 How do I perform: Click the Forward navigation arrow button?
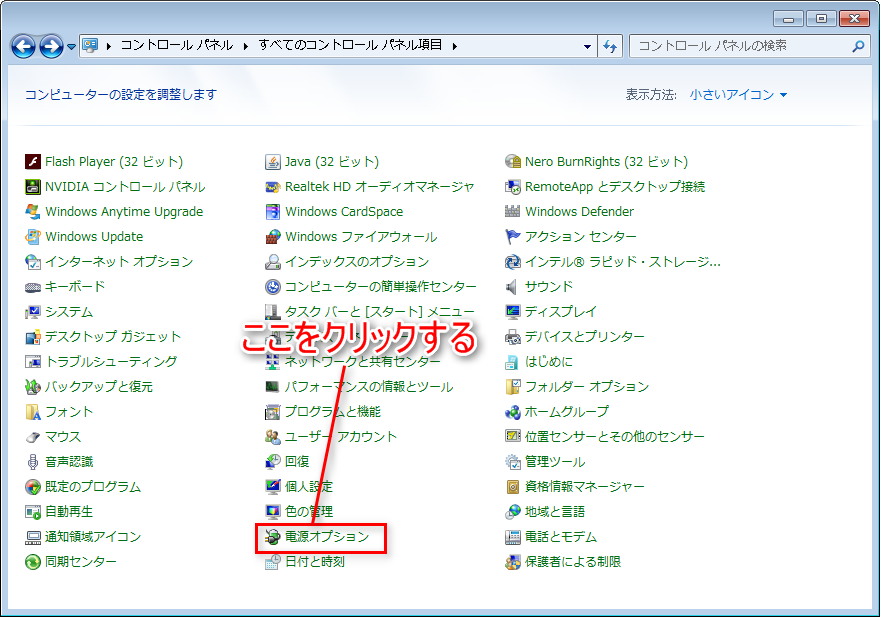51,46
